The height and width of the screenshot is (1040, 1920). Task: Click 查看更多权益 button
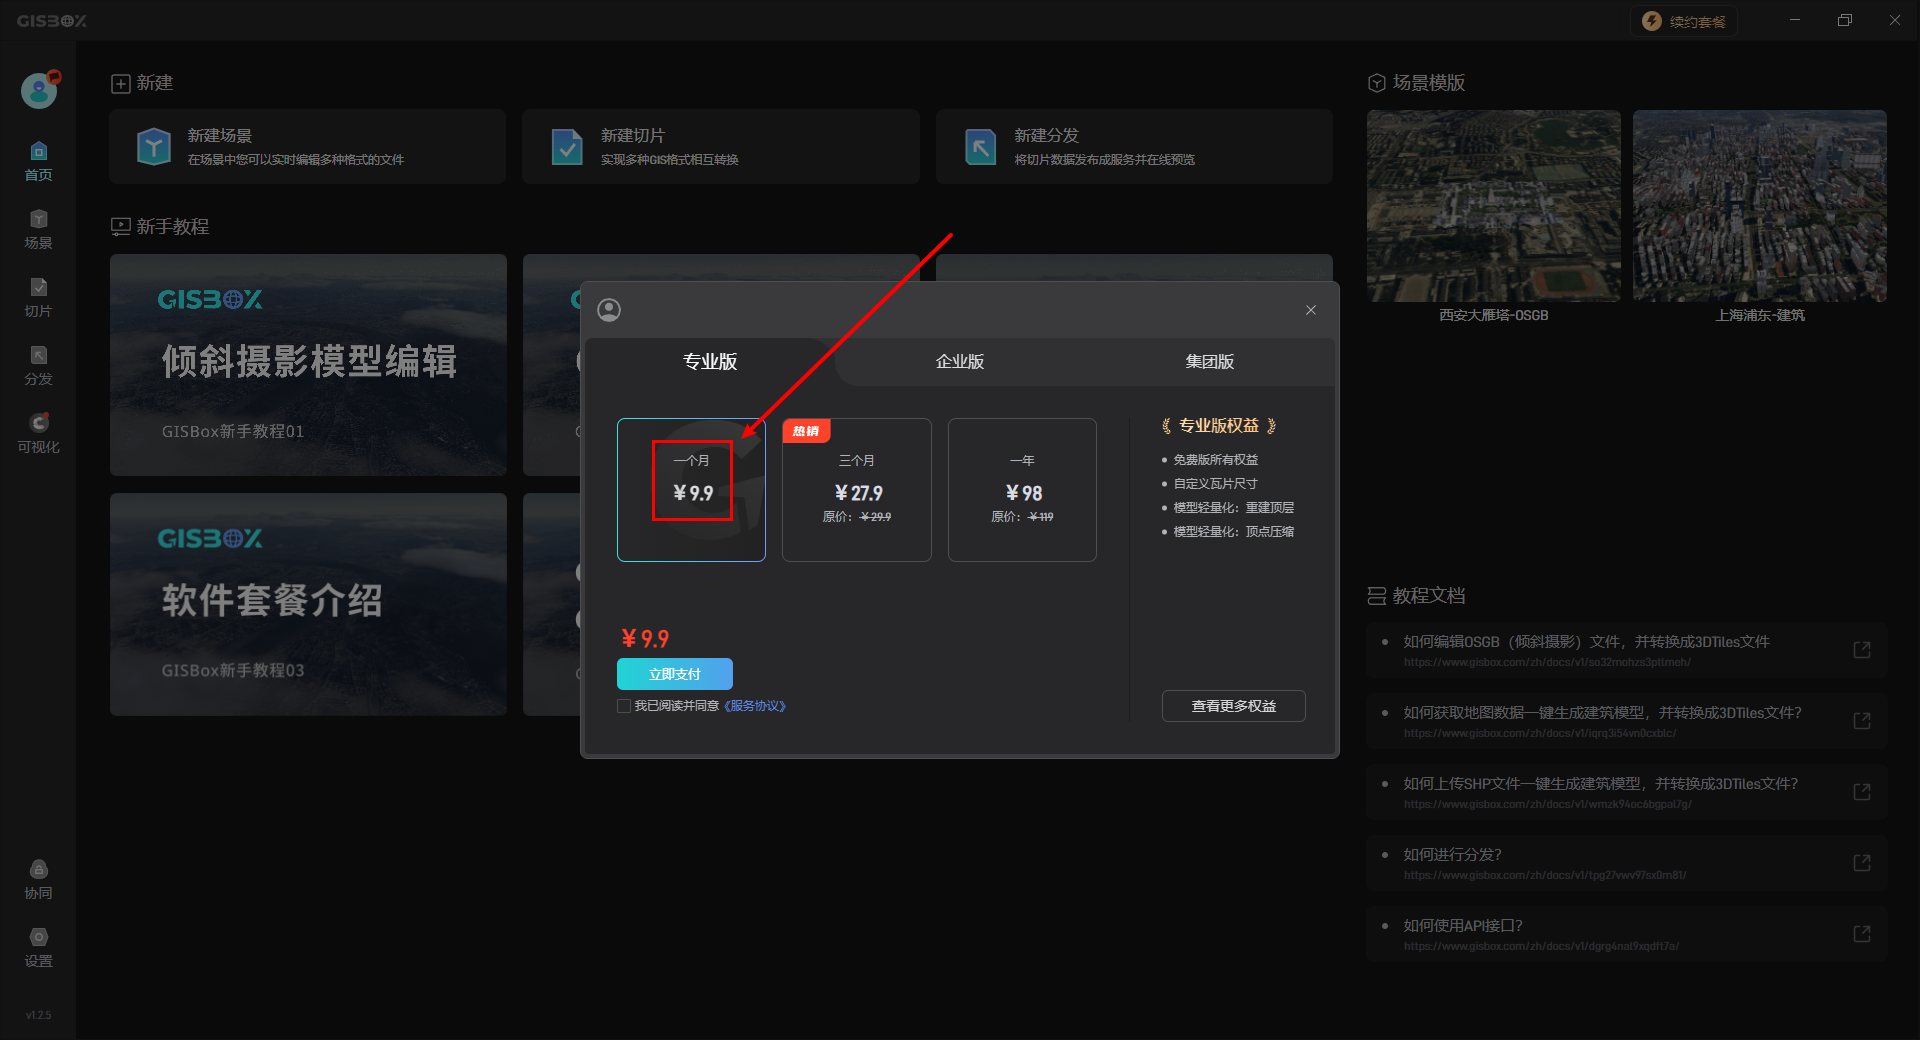pos(1234,706)
